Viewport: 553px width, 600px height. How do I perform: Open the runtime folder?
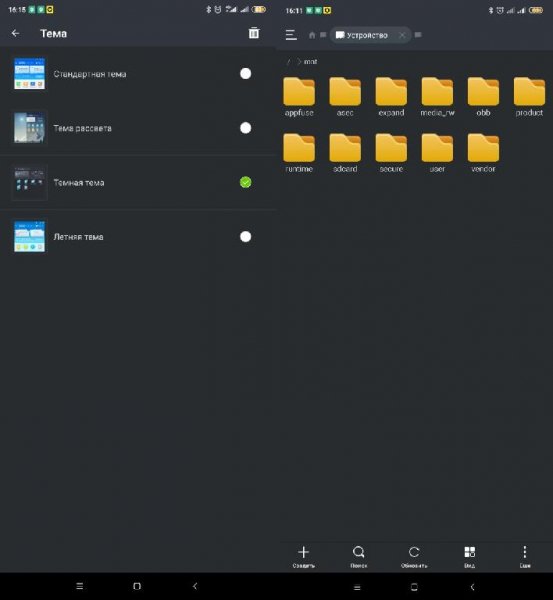[x=299, y=153]
